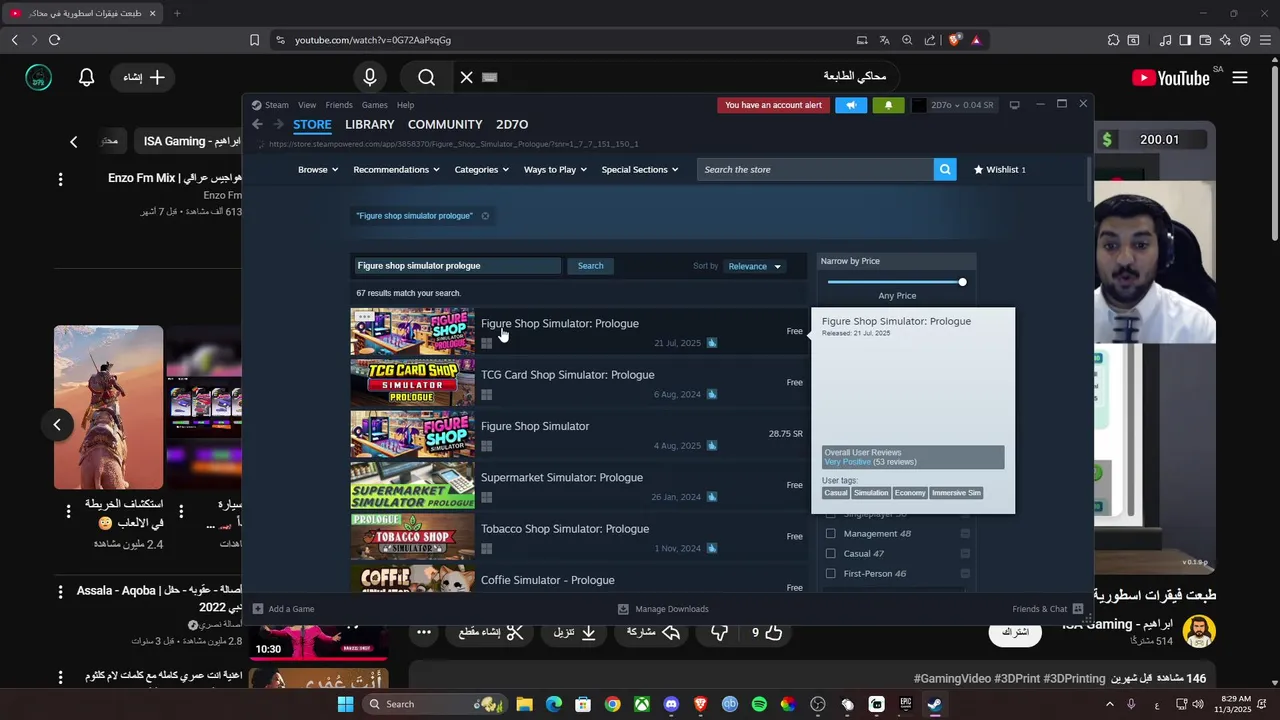Click the store results Search button
Viewport: 1280px width, 720px height.
tap(591, 266)
